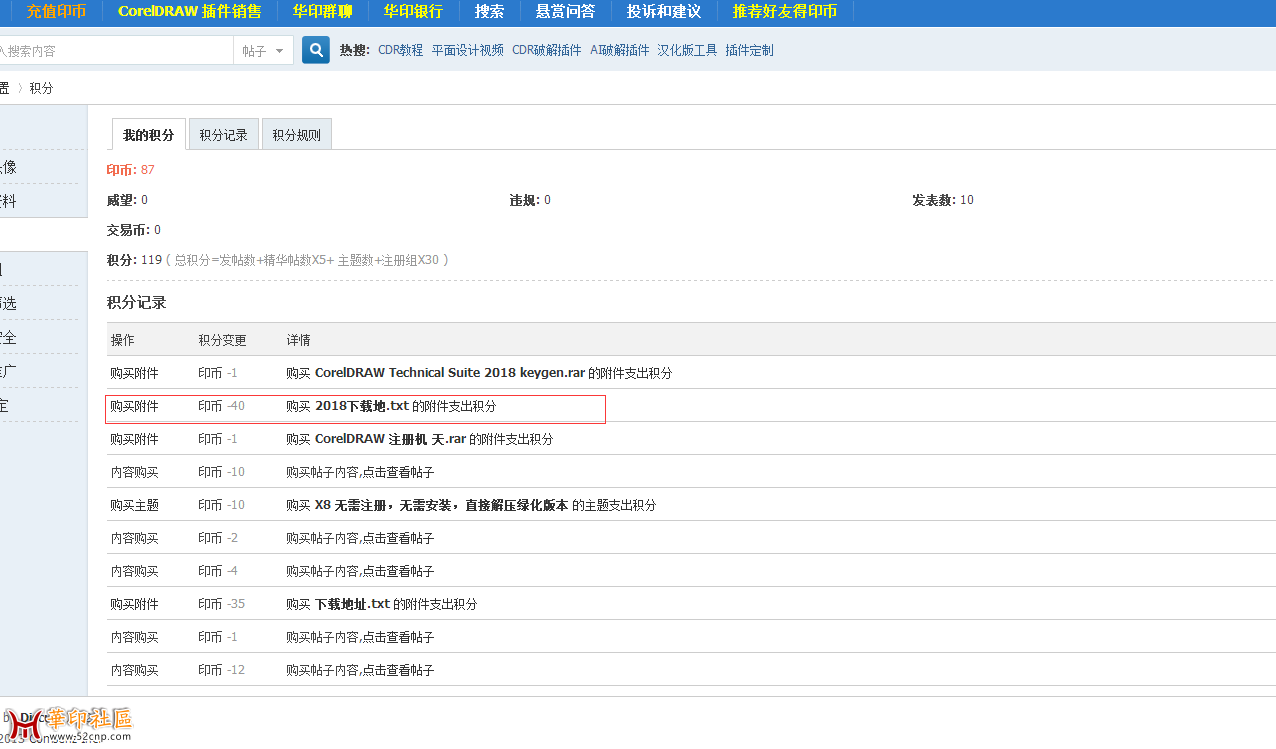Click inside the search input field

coord(115,49)
